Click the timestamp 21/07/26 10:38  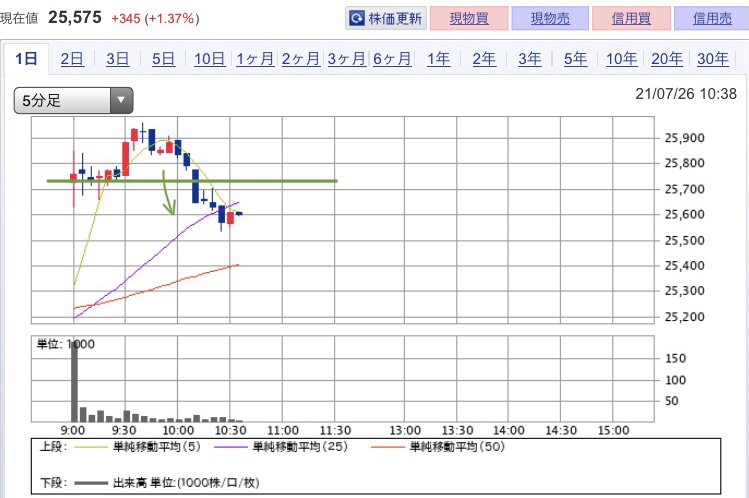(x=686, y=94)
